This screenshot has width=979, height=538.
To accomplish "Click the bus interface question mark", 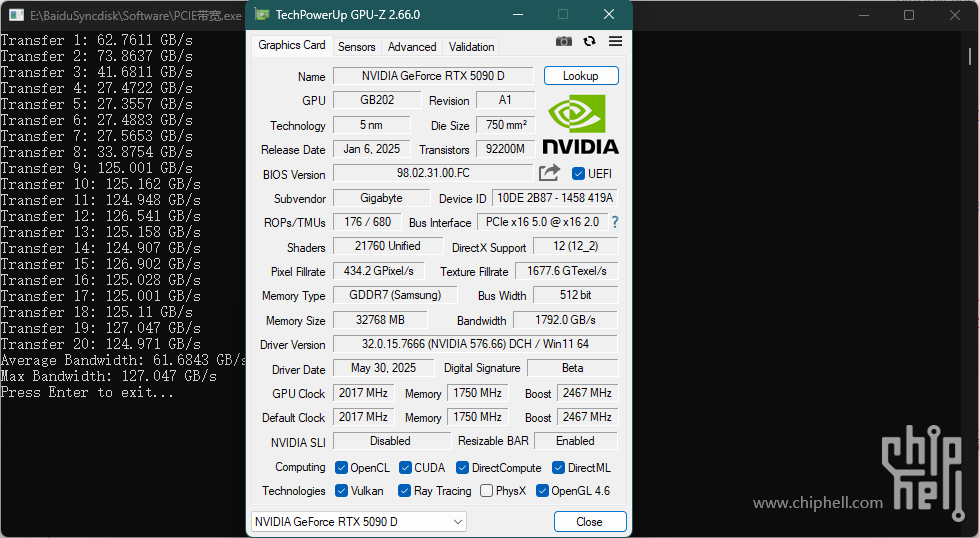I will click(x=615, y=222).
